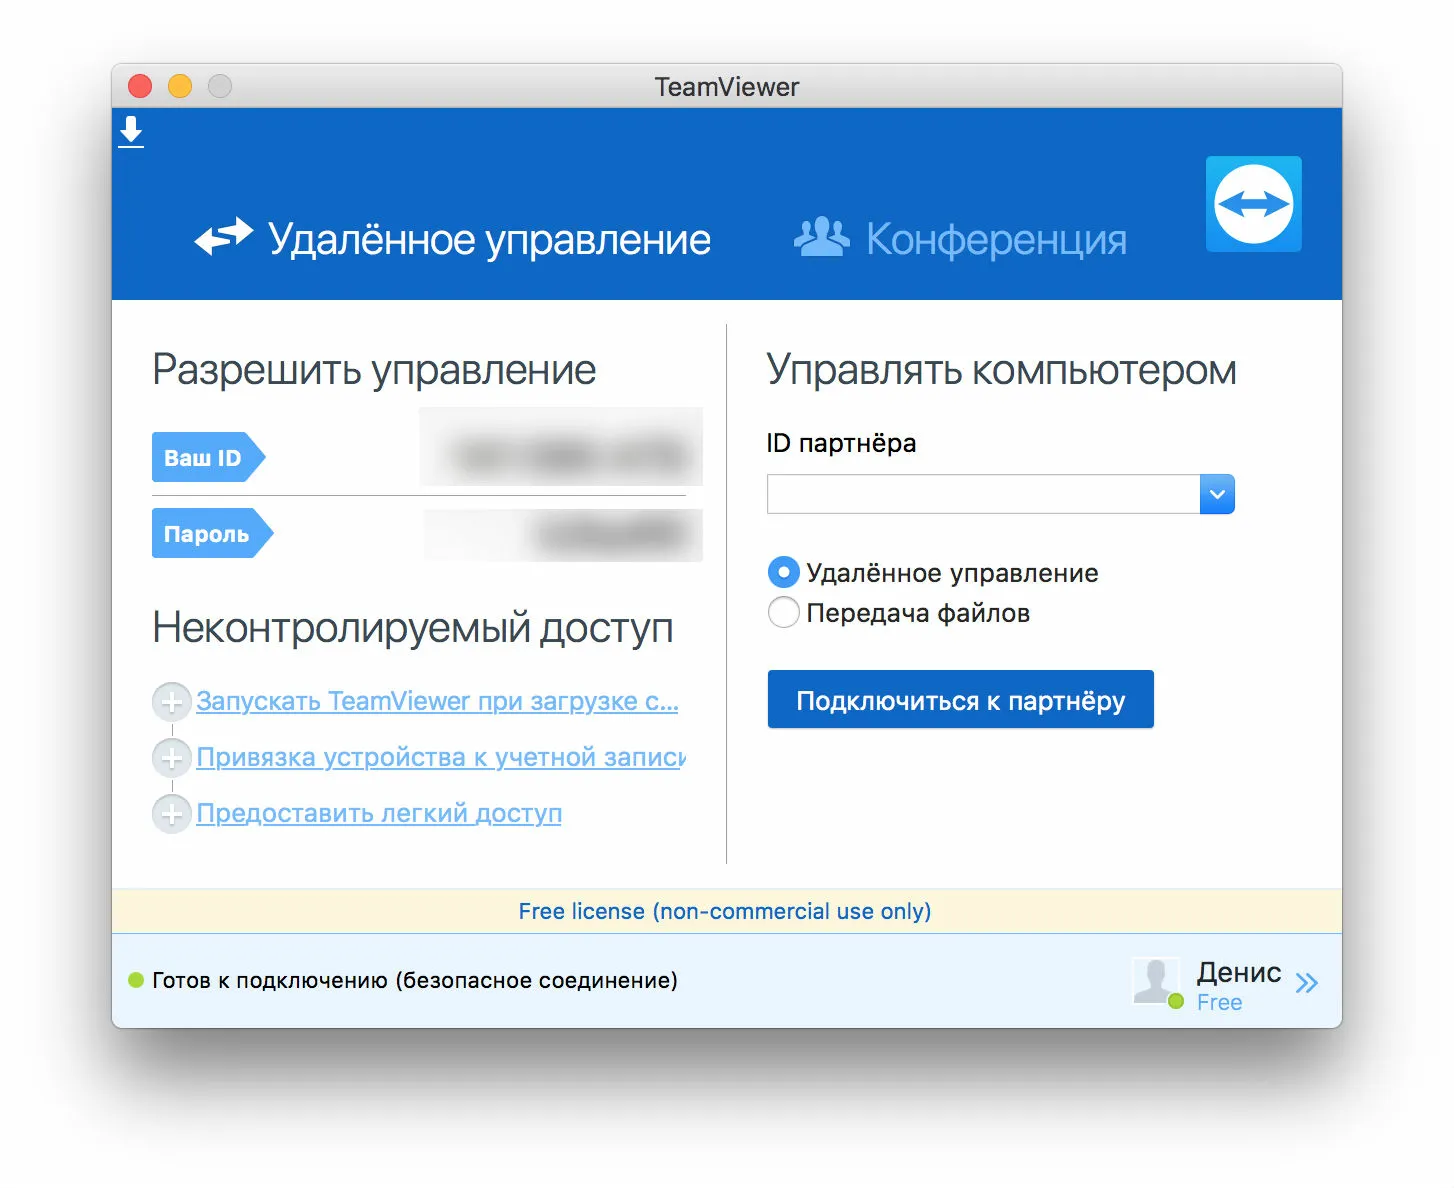Open Запускать TeamViewer при загрузке link
The image size is (1454, 1188).
pyautogui.click(x=437, y=702)
